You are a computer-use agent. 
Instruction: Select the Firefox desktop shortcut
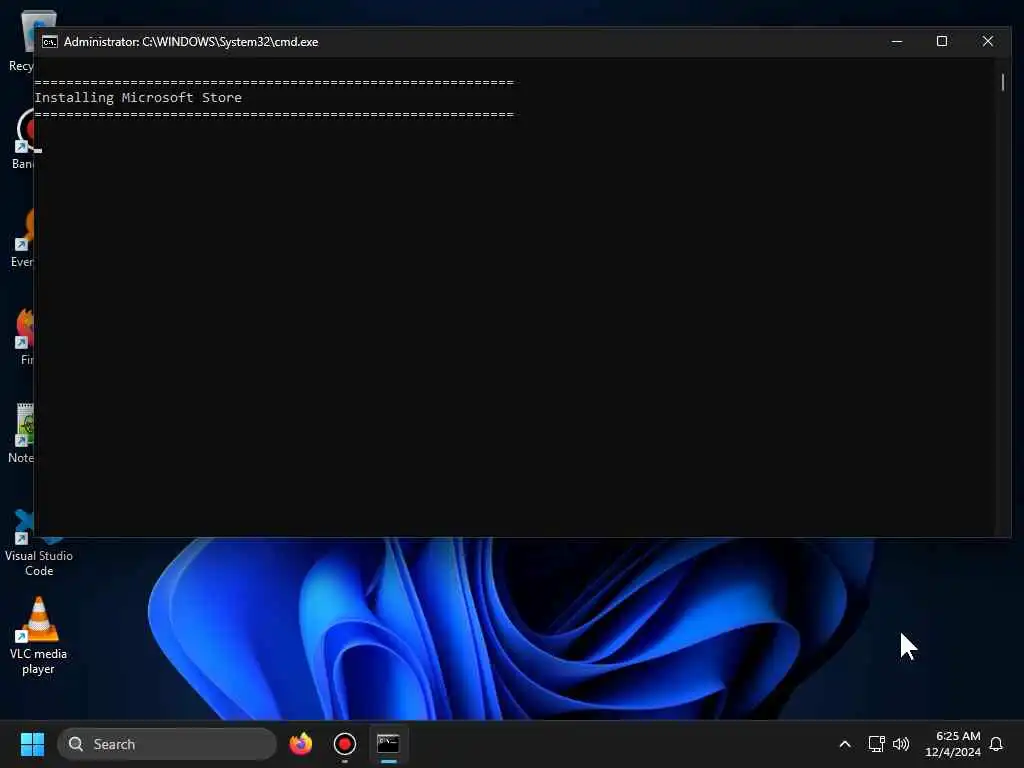25,336
